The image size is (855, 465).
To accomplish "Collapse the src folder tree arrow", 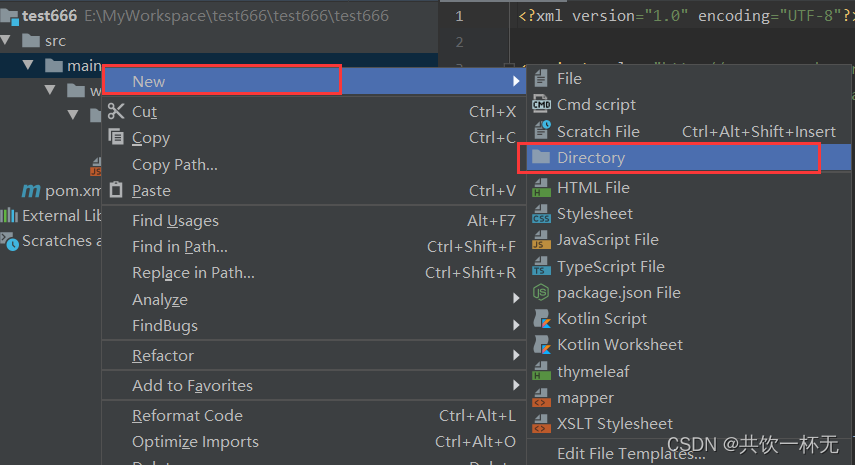I will (x=6, y=40).
